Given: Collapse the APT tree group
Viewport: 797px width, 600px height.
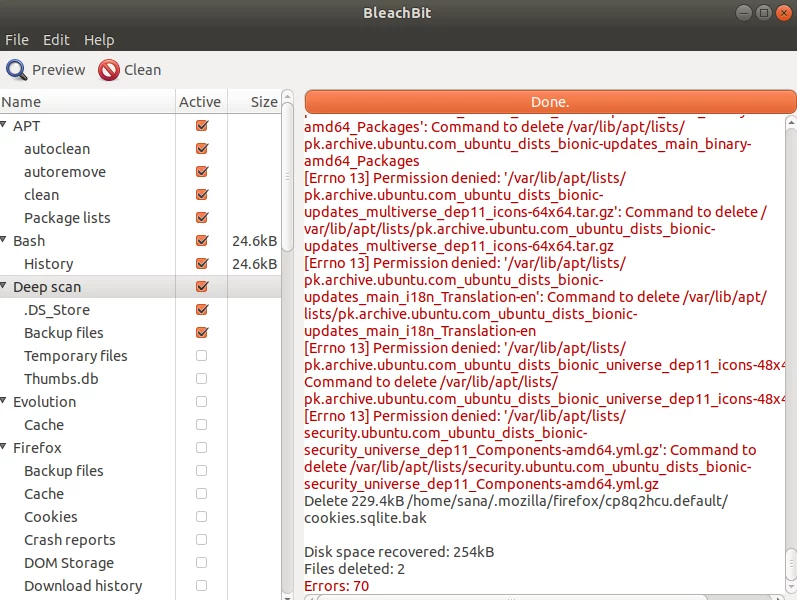Looking at the screenshot, I should point(4,125).
